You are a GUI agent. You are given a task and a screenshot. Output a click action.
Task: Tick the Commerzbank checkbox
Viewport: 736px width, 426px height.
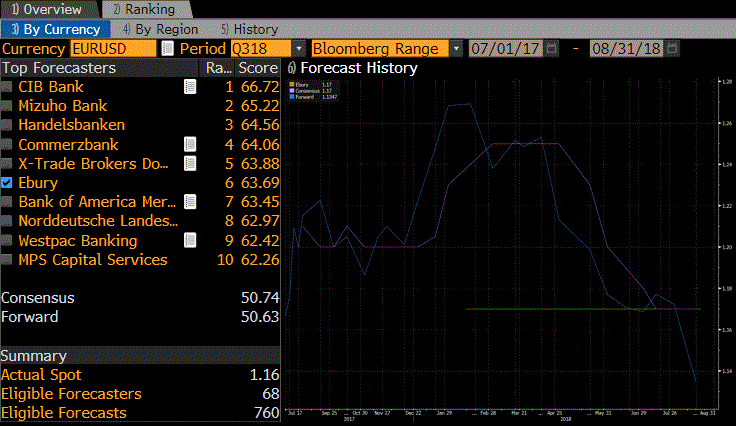click(x=7, y=145)
